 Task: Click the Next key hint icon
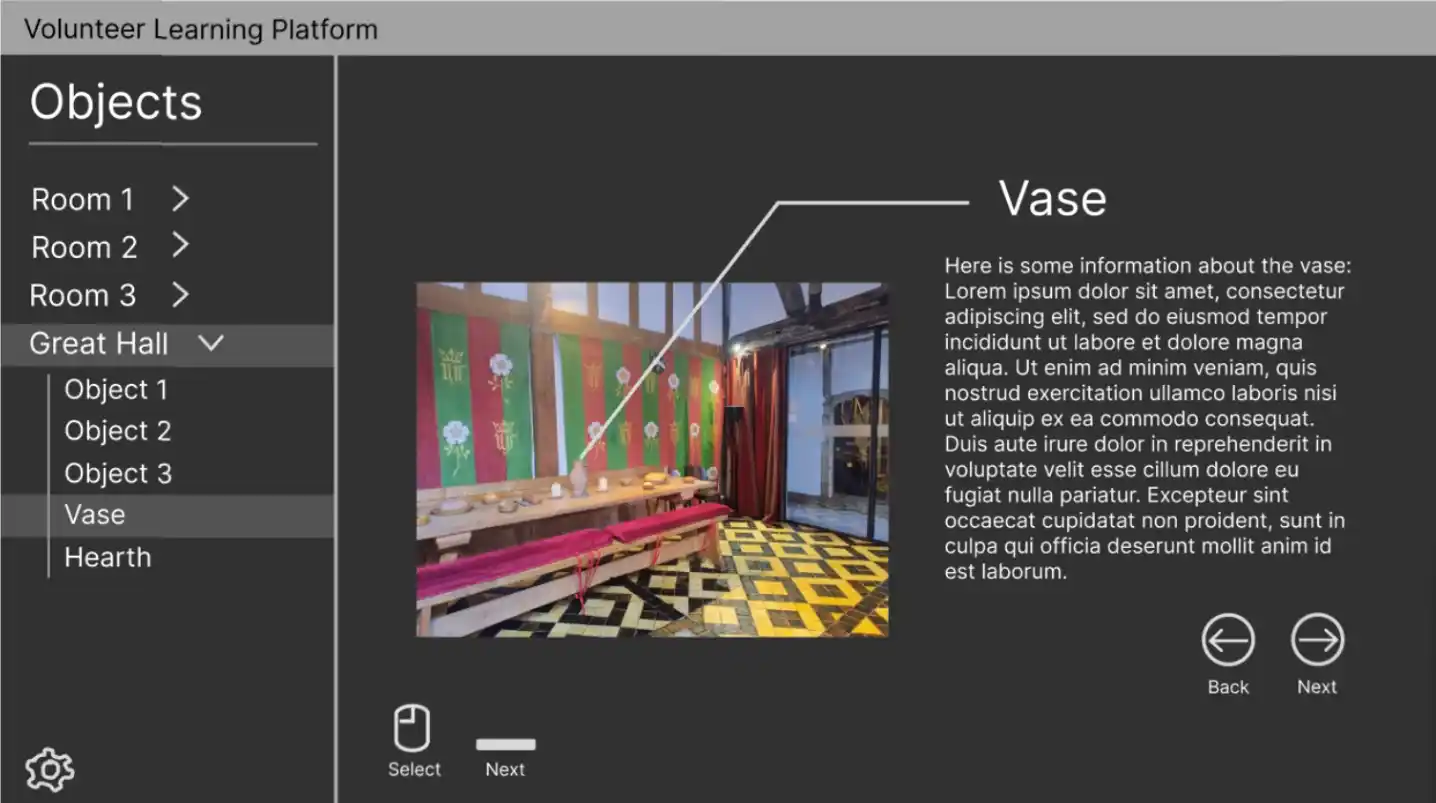(x=505, y=742)
